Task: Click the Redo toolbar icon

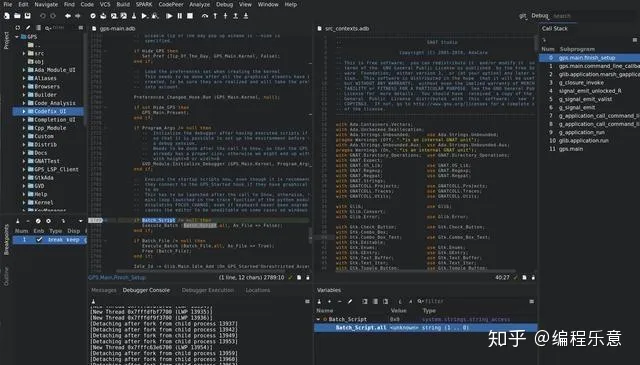Action: pyautogui.click(x=53, y=16)
